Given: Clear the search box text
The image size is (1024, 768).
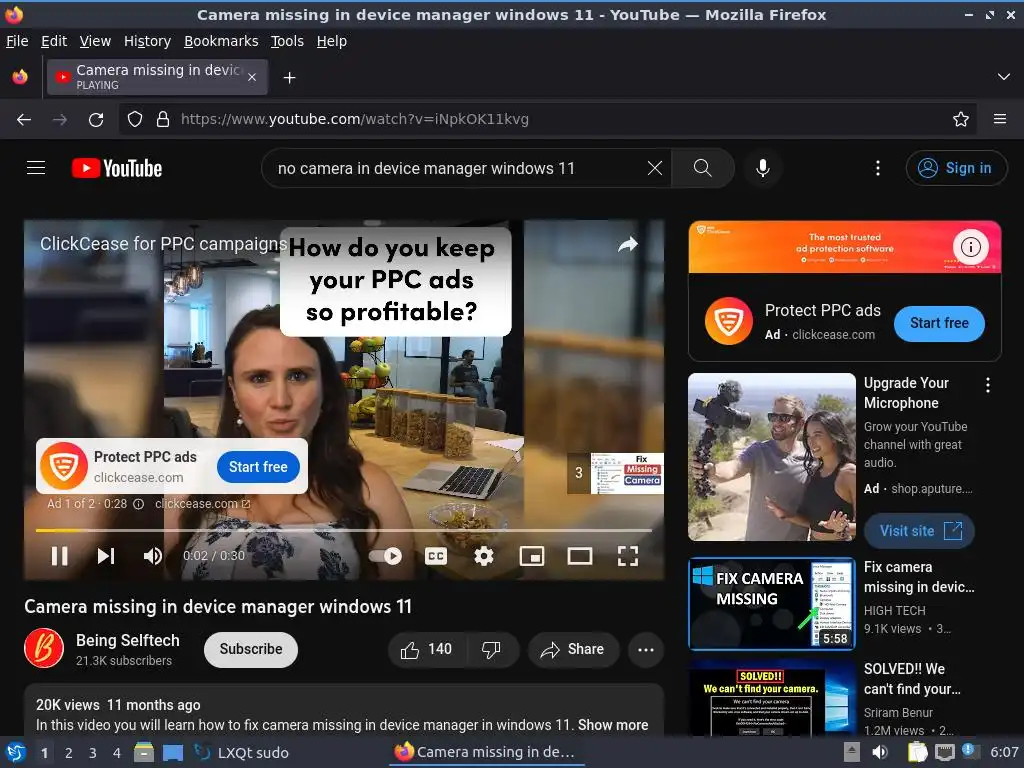Looking at the screenshot, I should (654, 168).
